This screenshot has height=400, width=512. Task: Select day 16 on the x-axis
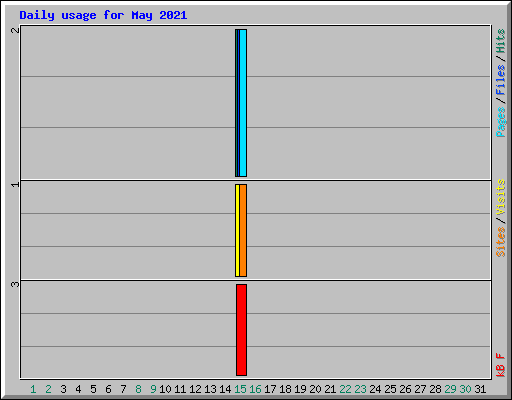point(255,389)
